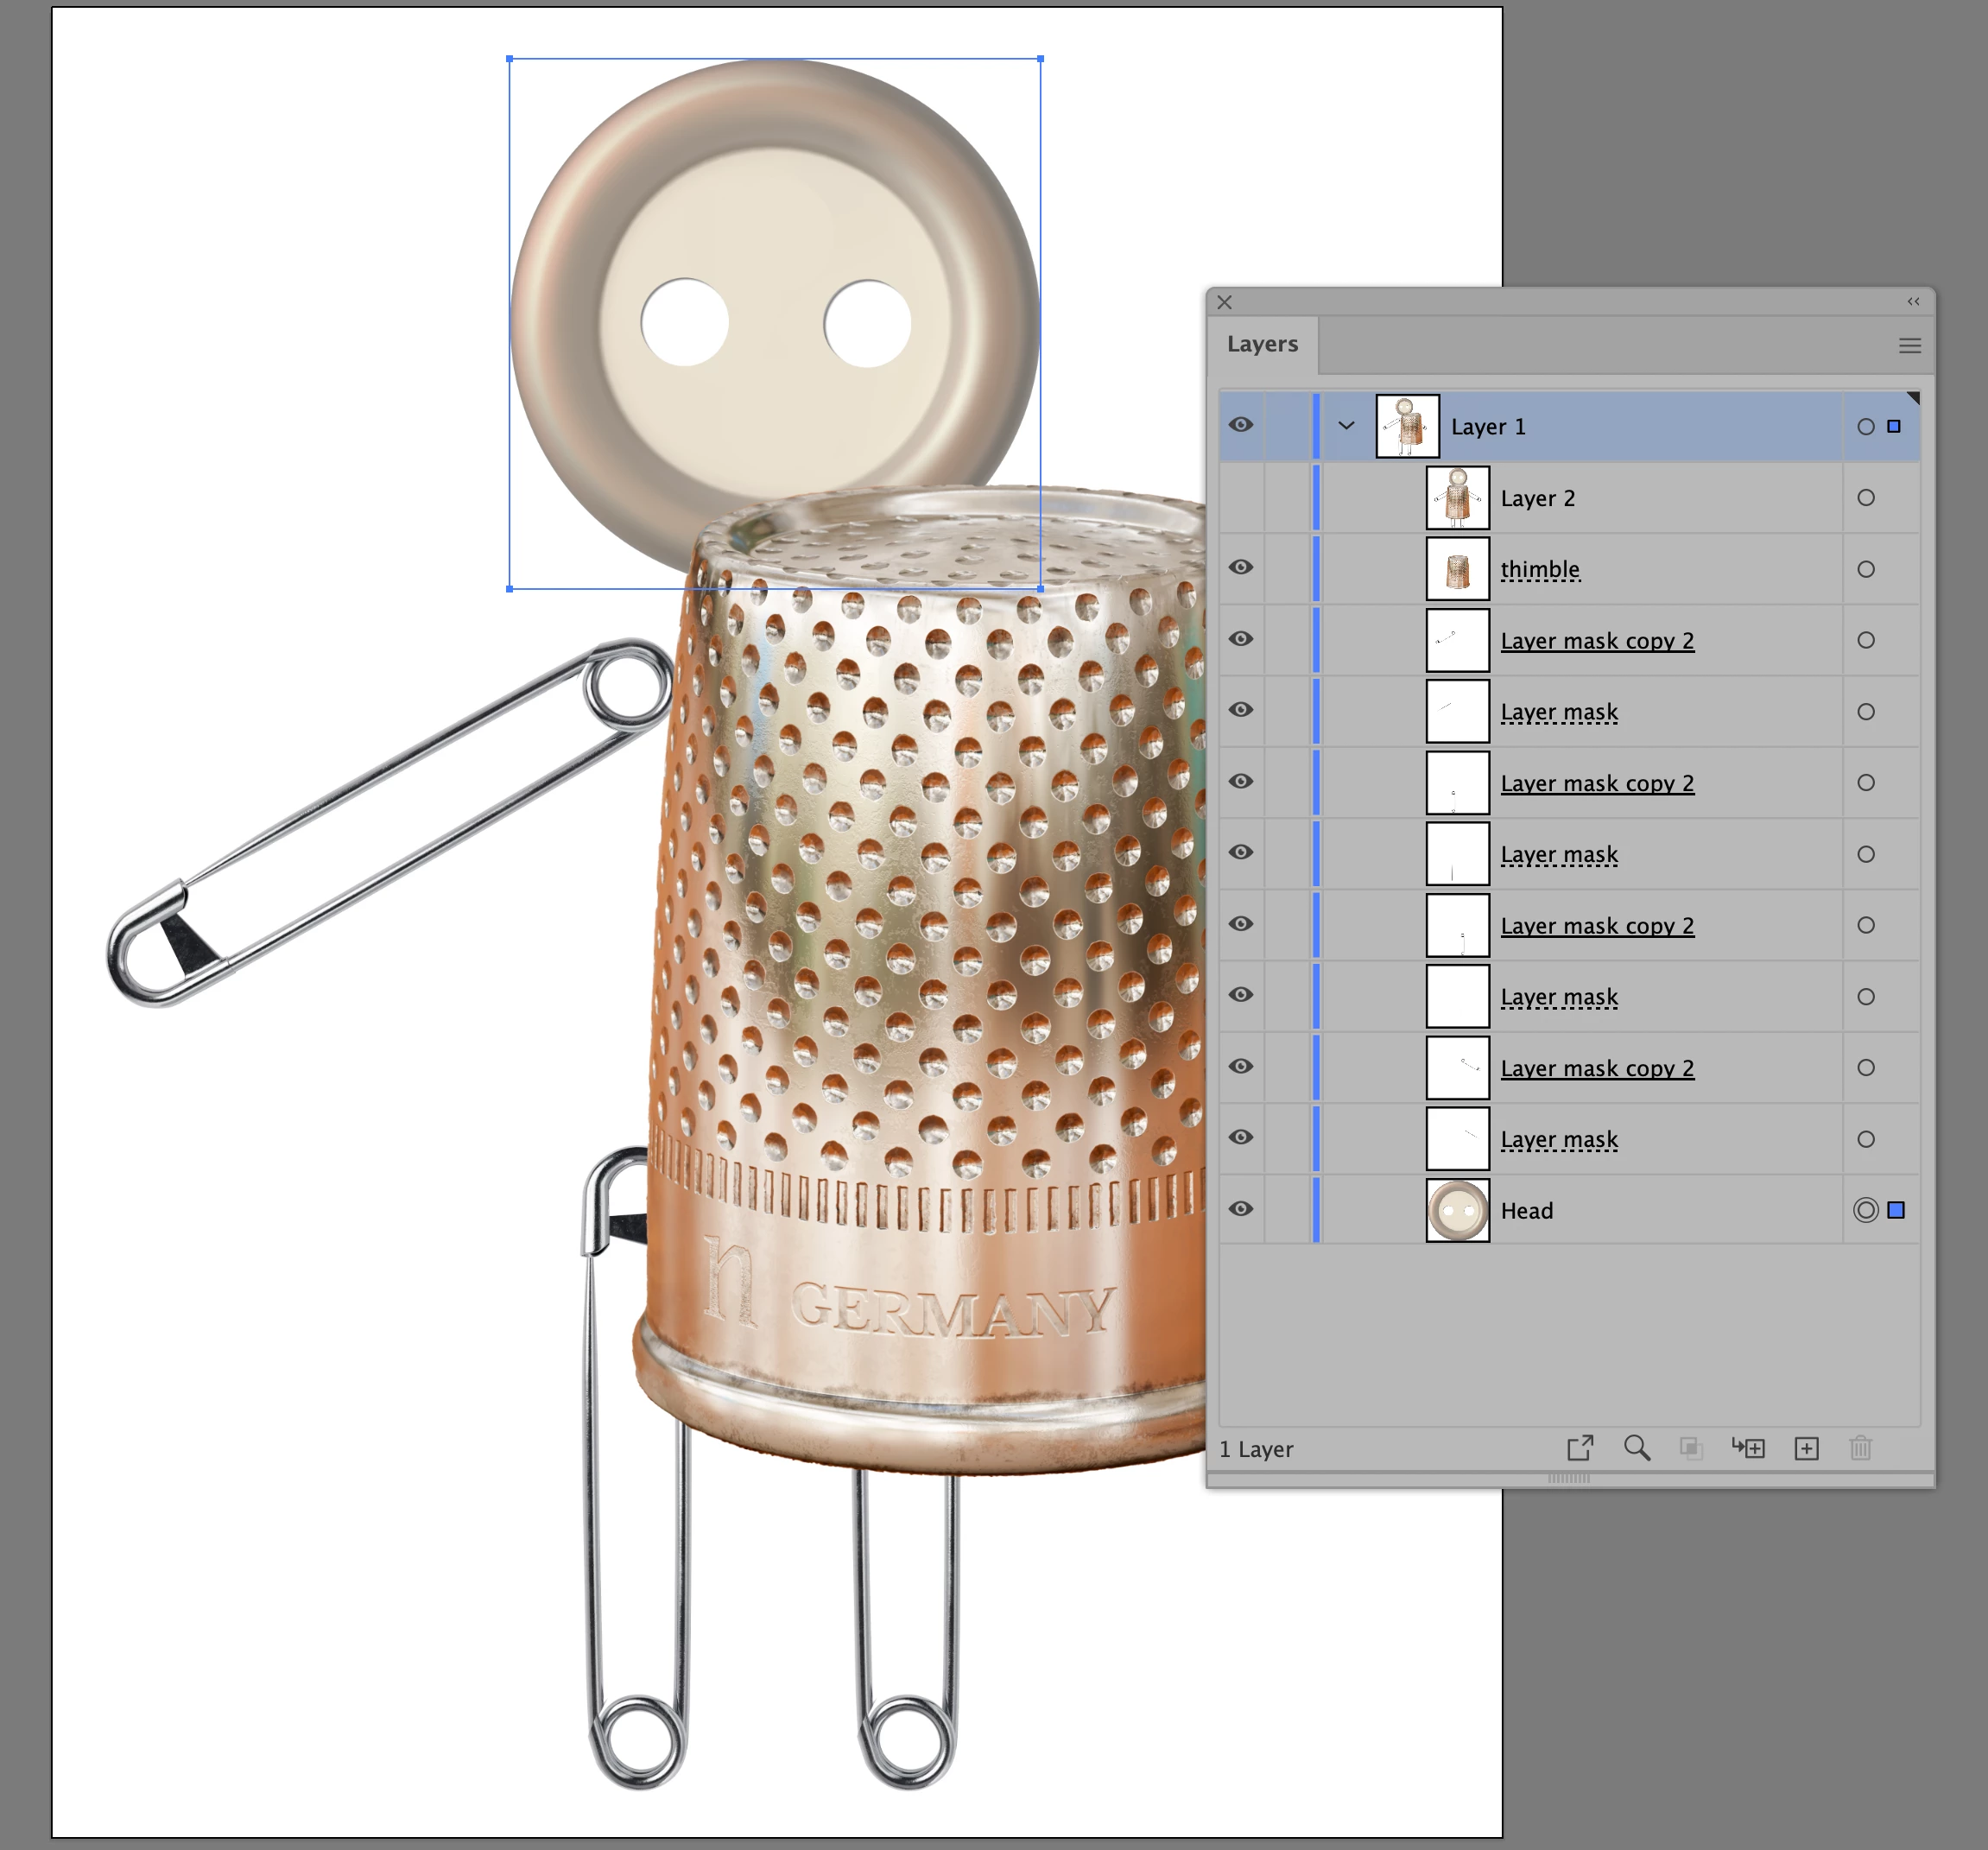Close the Layers panel with X

click(x=1225, y=302)
